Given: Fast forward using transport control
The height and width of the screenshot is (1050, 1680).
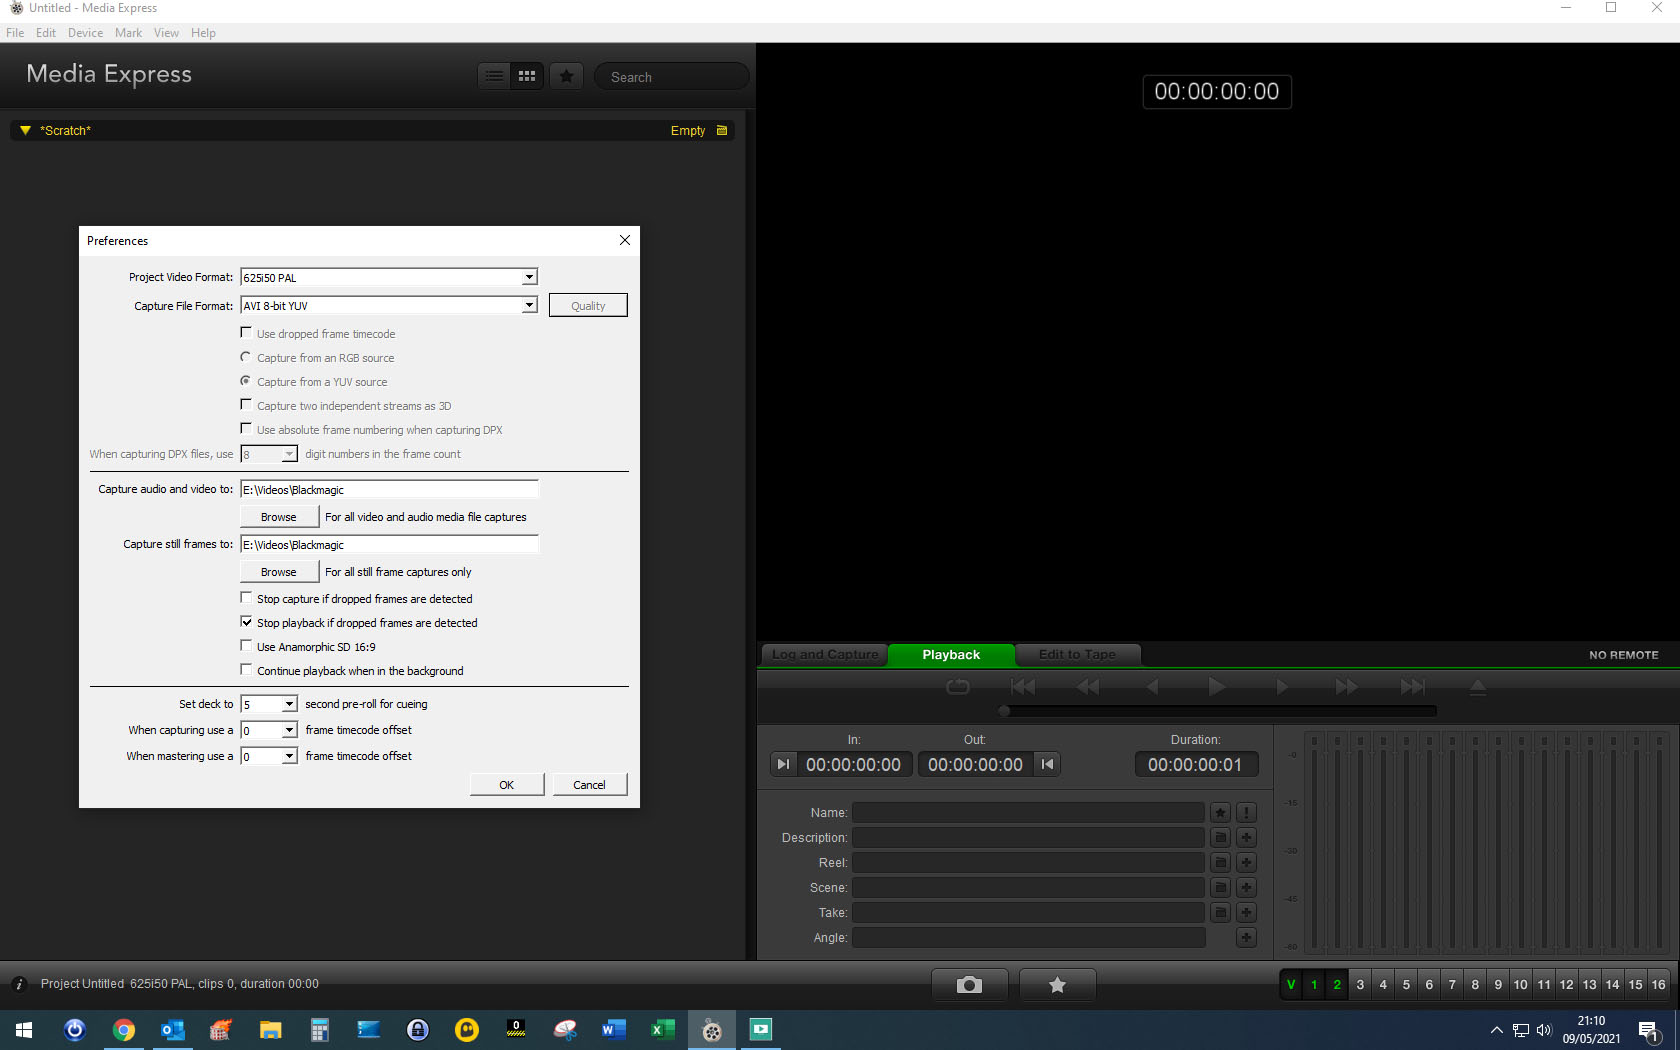Looking at the screenshot, I should pyautogui.click(x=1347, y=687).
